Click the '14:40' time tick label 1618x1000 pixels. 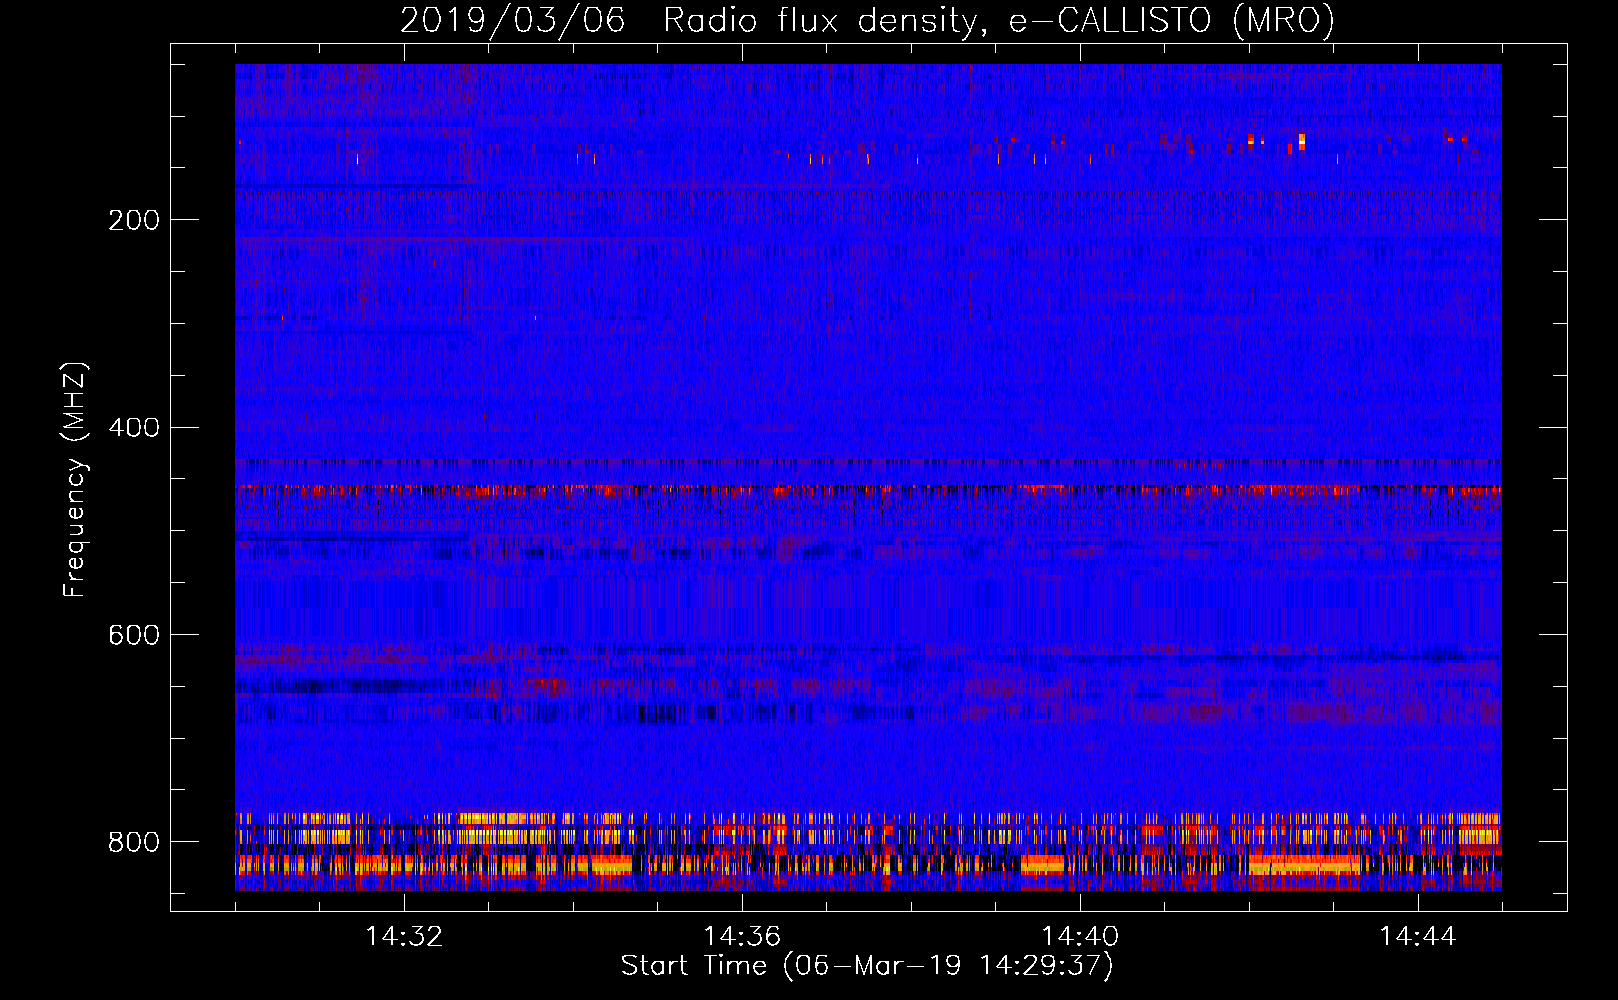1080,937
